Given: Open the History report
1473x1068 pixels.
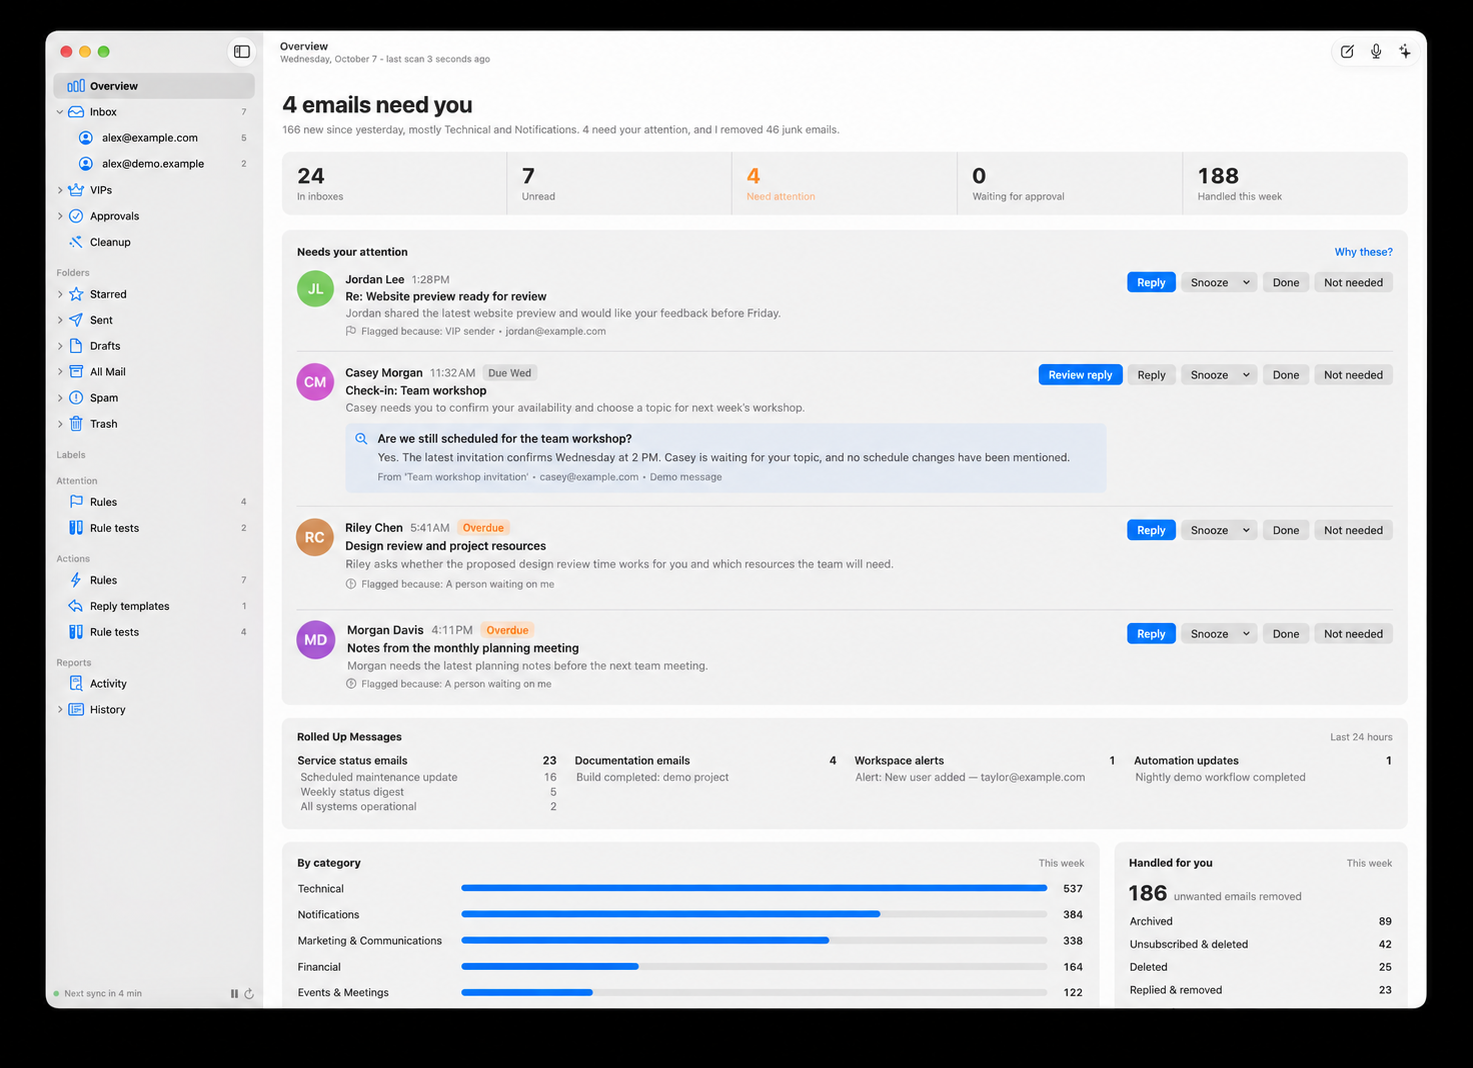Looking at the screenshot, I should pyautogui.click(x=153, y=710).
